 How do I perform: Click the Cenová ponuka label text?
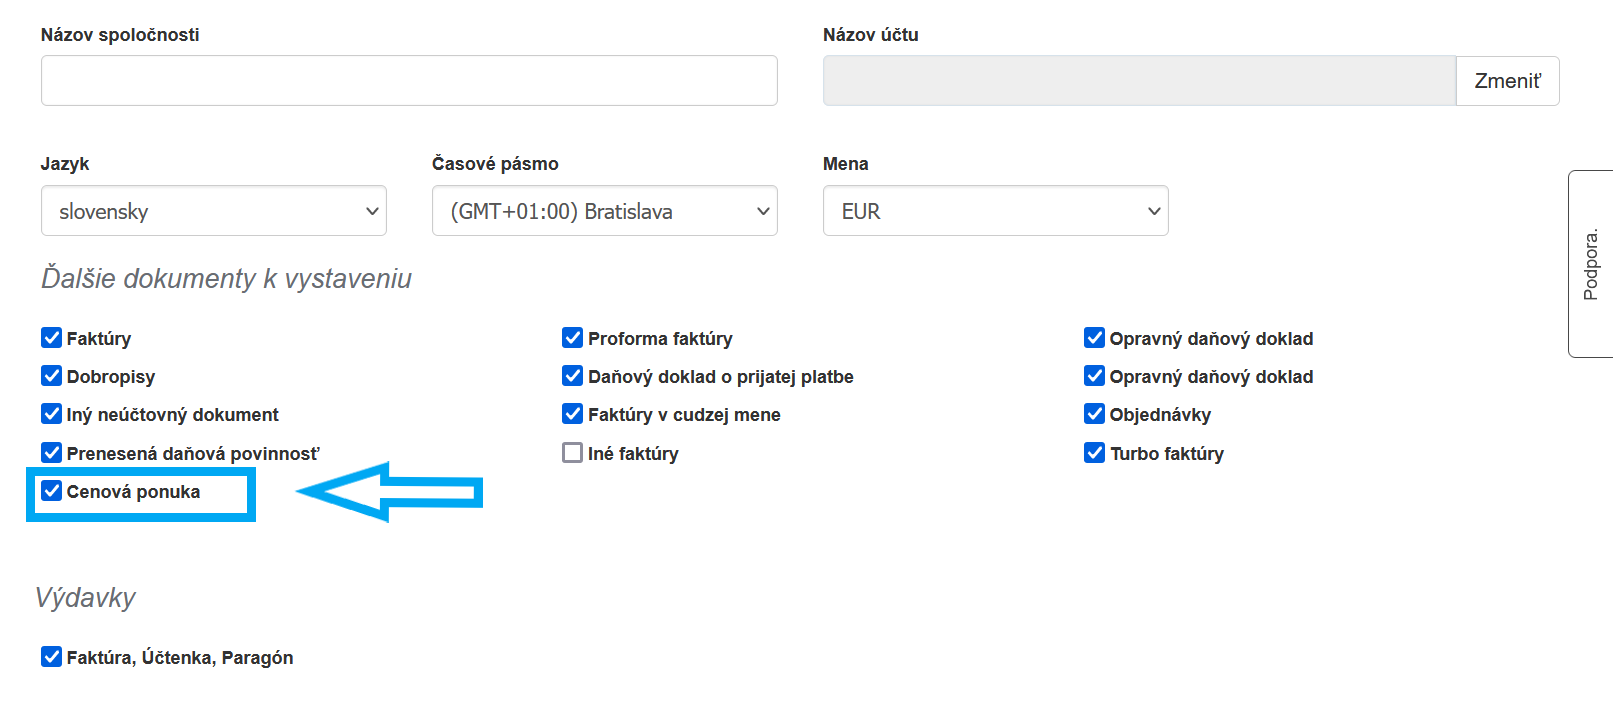133,492
